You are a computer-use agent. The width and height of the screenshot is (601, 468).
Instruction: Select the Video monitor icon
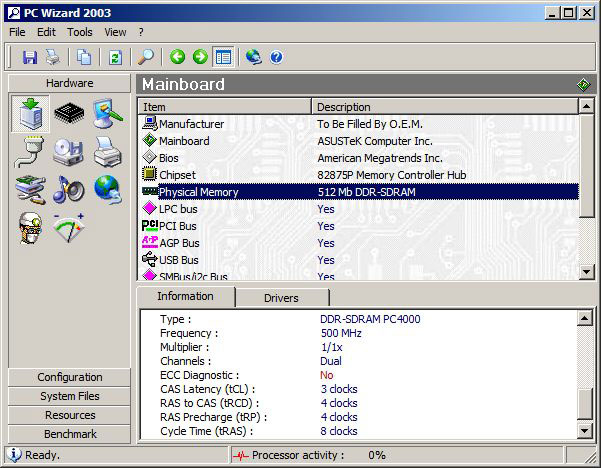pyautogui.click(x=108, y=113)
